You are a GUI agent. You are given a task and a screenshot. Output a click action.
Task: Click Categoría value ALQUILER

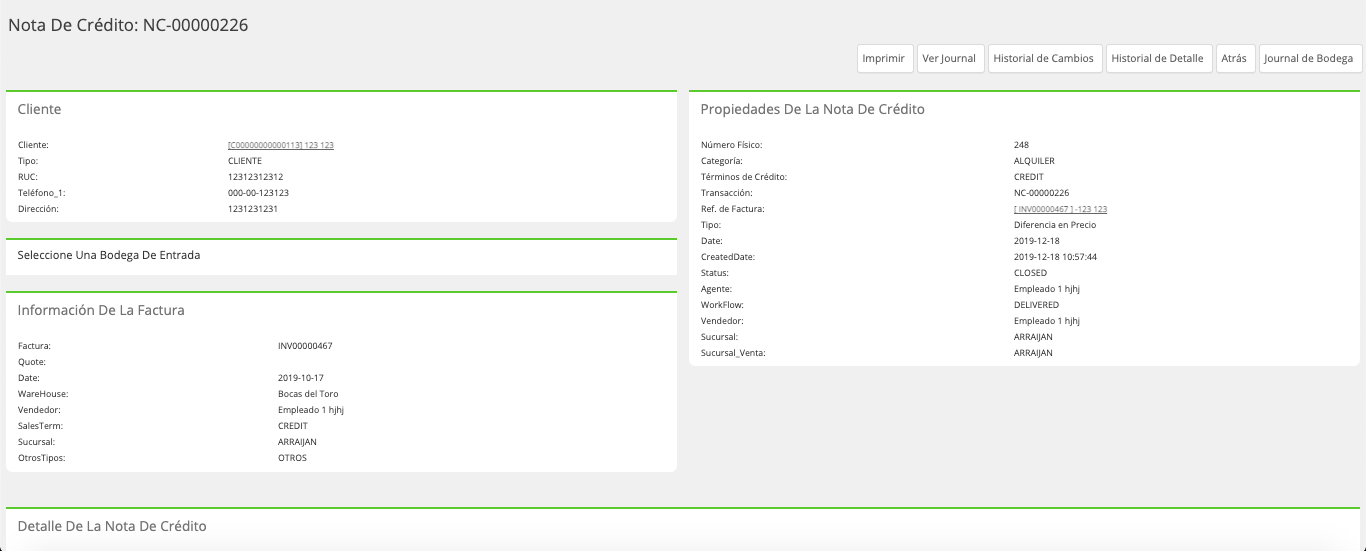pos(1034,161)
